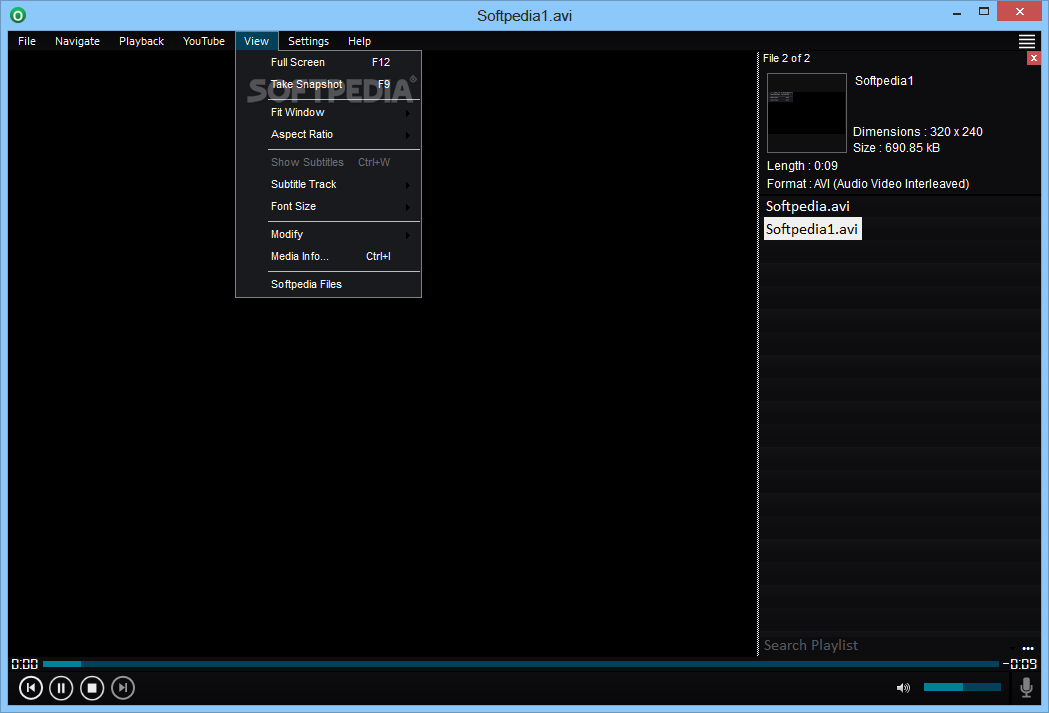Screen dimensions: 1049x713
Task: Choose Softpedia Files menu entry
Action: point(328,284)
